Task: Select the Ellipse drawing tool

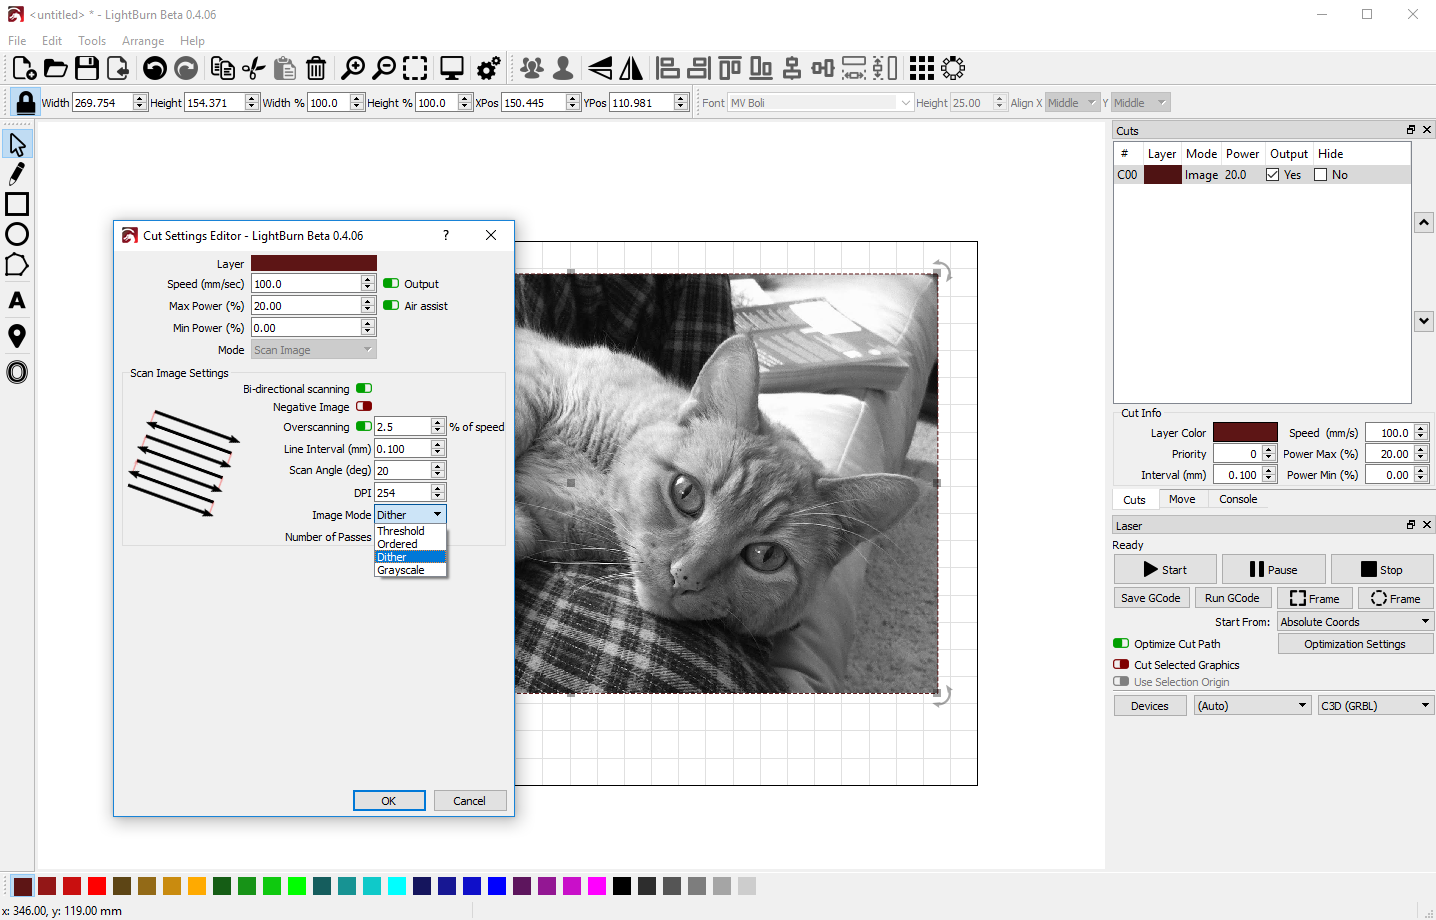Action: tap(16, 233)
